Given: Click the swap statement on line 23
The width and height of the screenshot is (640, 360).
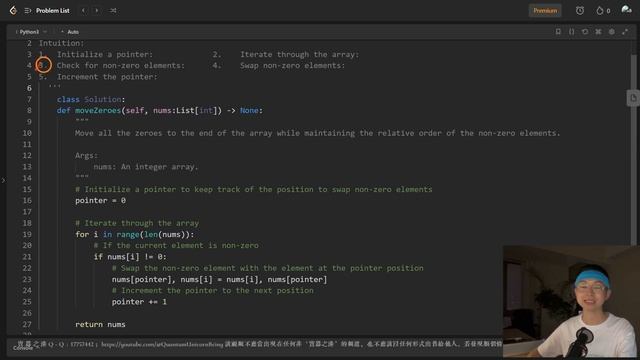Looking at the screenshot, I should 220,279.
